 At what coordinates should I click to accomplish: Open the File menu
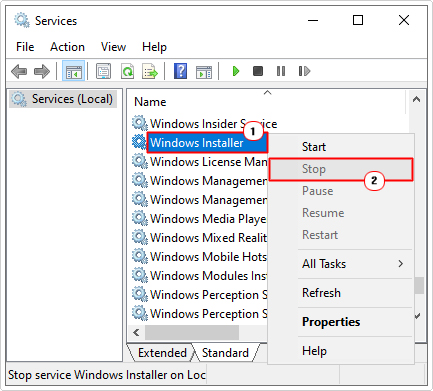[25, 47]
